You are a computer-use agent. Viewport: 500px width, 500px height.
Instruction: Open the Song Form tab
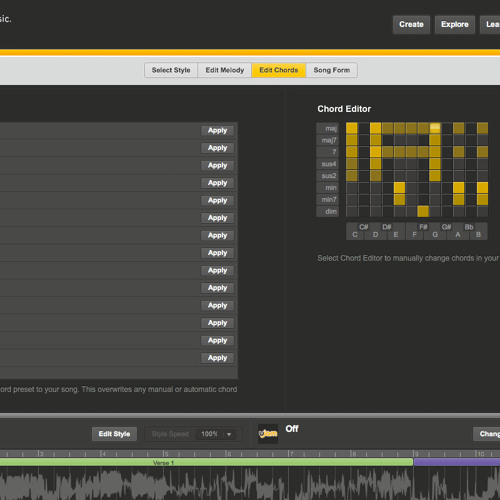[x=332, y=70]
